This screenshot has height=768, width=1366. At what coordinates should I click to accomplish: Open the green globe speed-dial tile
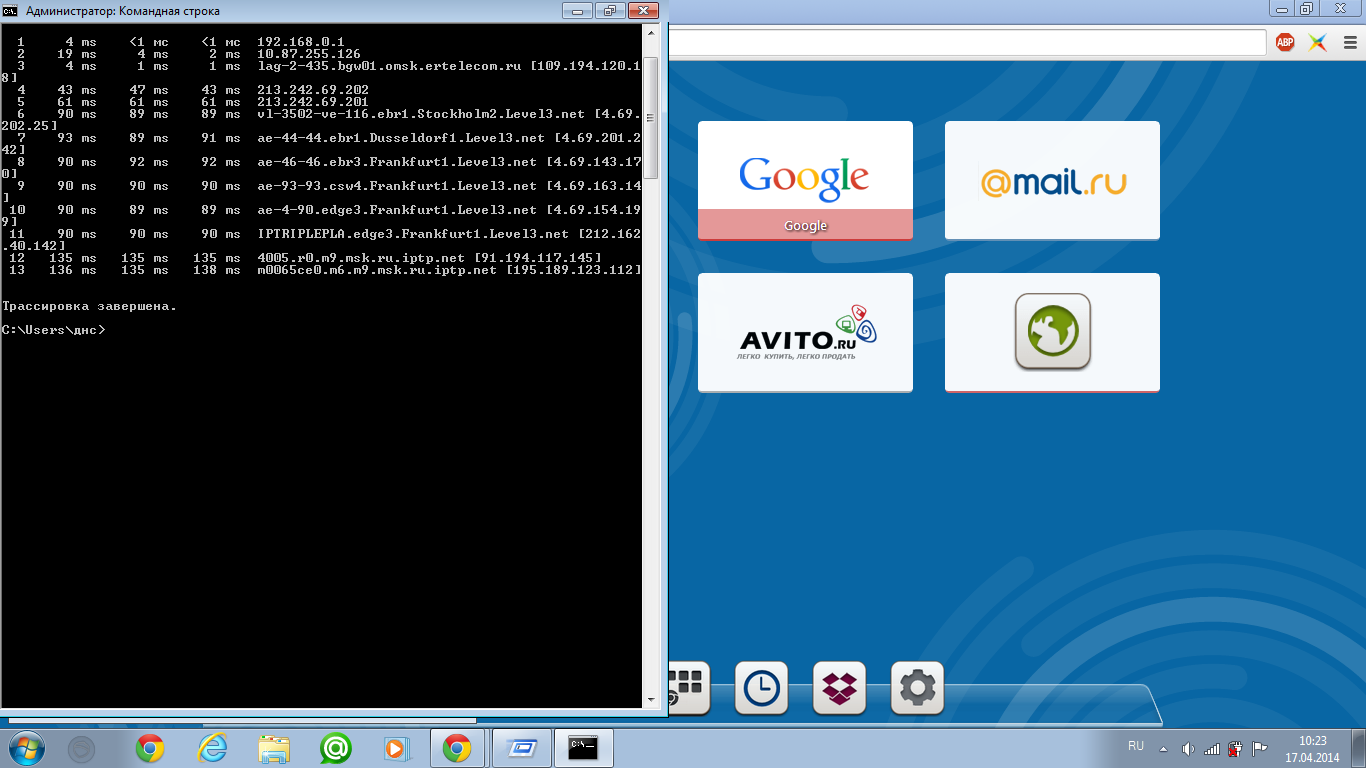click(x=1052, y=332)
